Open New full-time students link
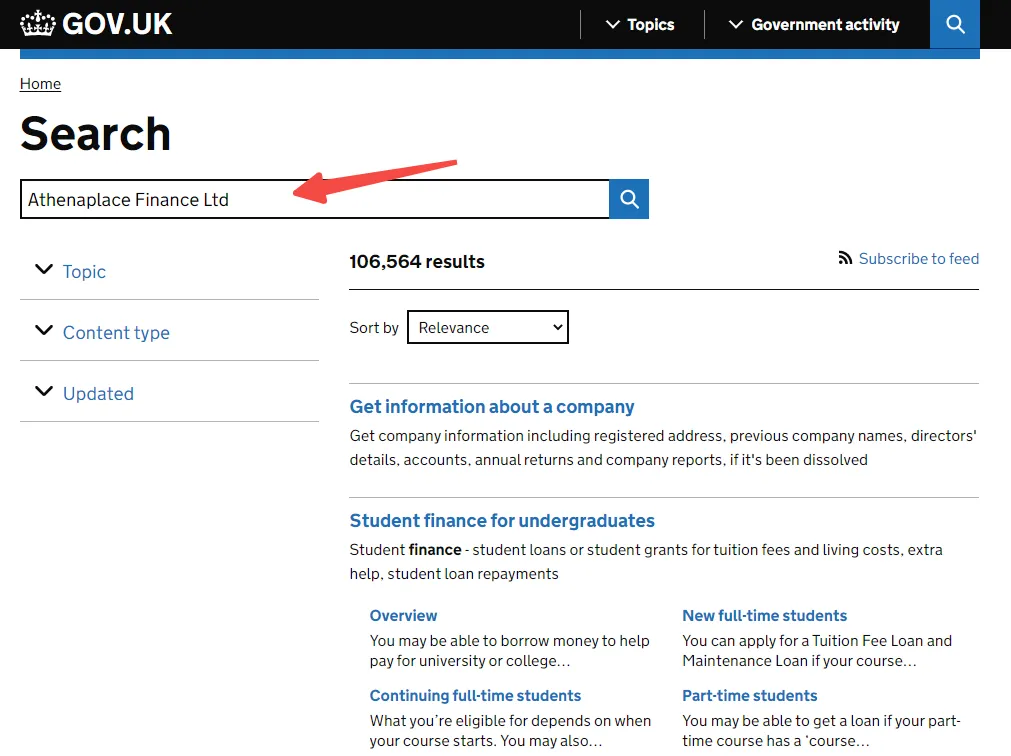The image size is (1011, 756). 764,615
